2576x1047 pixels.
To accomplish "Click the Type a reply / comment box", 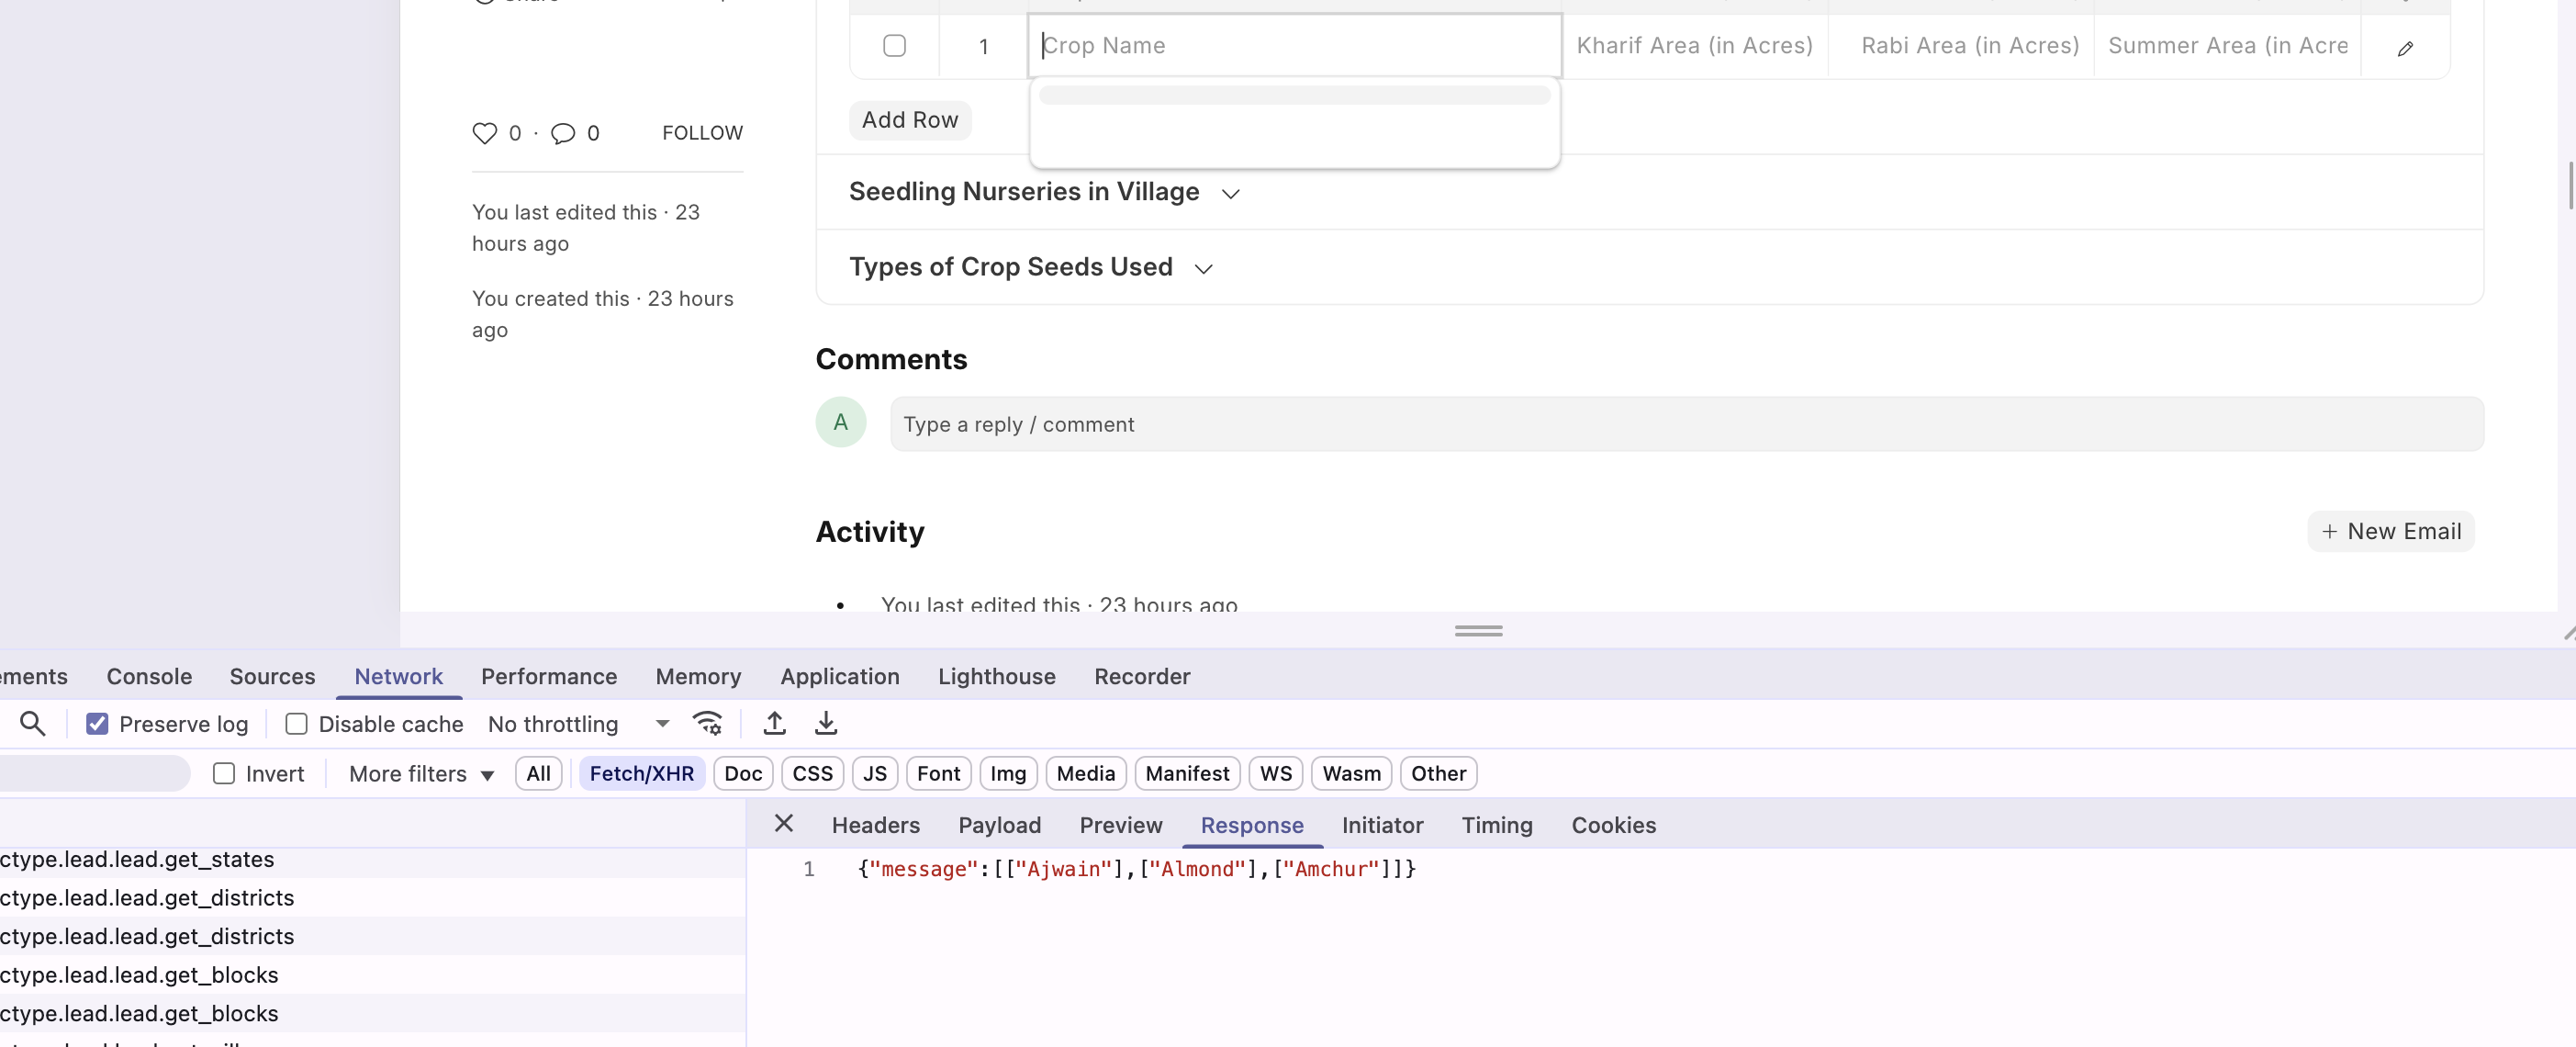I will (1686, 424).
